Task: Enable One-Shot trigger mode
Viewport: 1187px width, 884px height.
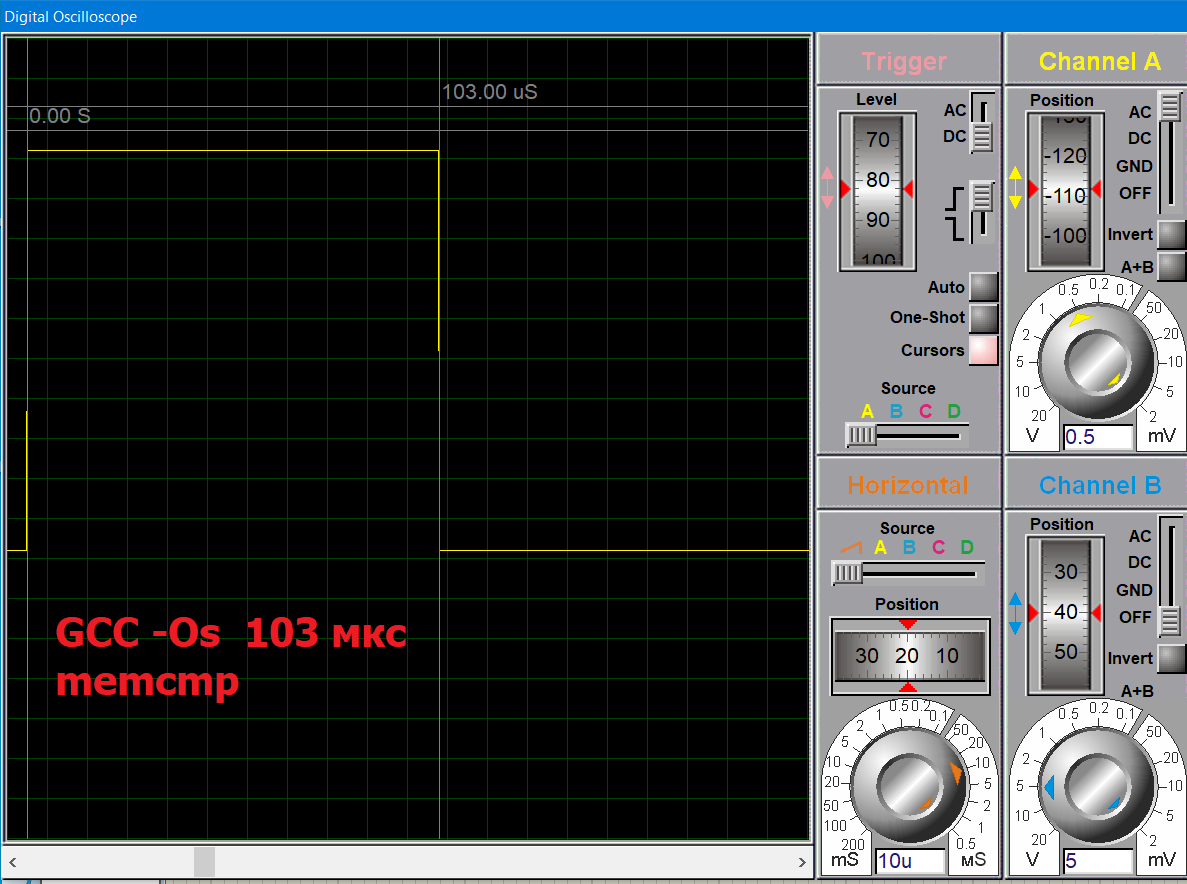Action: click(x=983, y=318)
